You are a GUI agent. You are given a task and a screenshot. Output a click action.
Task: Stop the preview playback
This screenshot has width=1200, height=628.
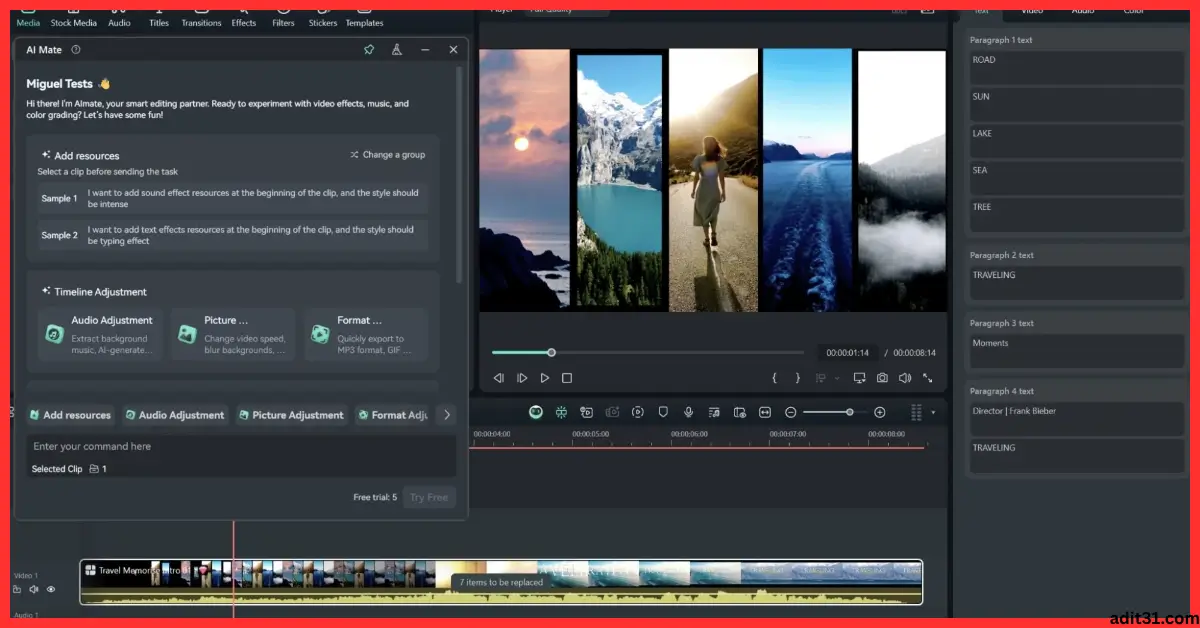click(567, 378)
